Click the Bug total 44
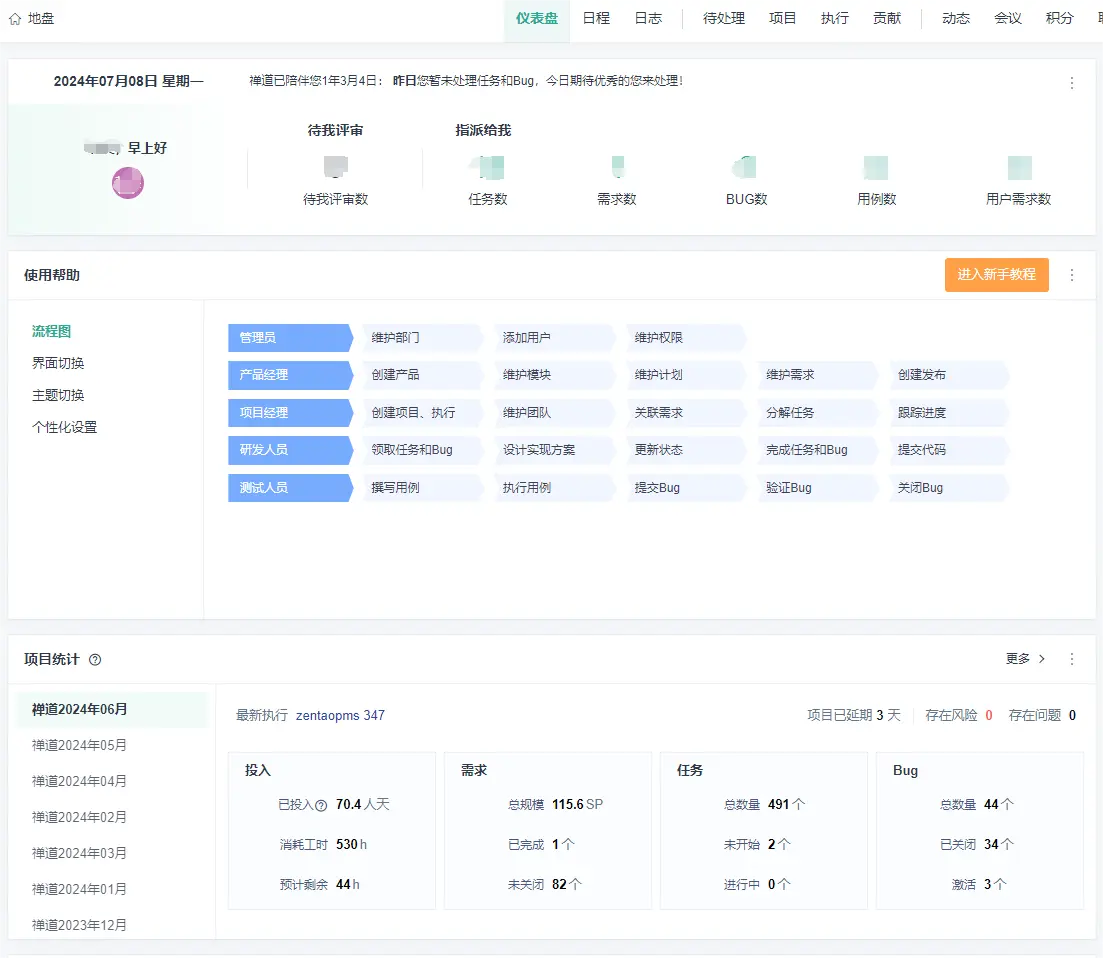This screenshot has width=1103, height=958. coord(991,804)
